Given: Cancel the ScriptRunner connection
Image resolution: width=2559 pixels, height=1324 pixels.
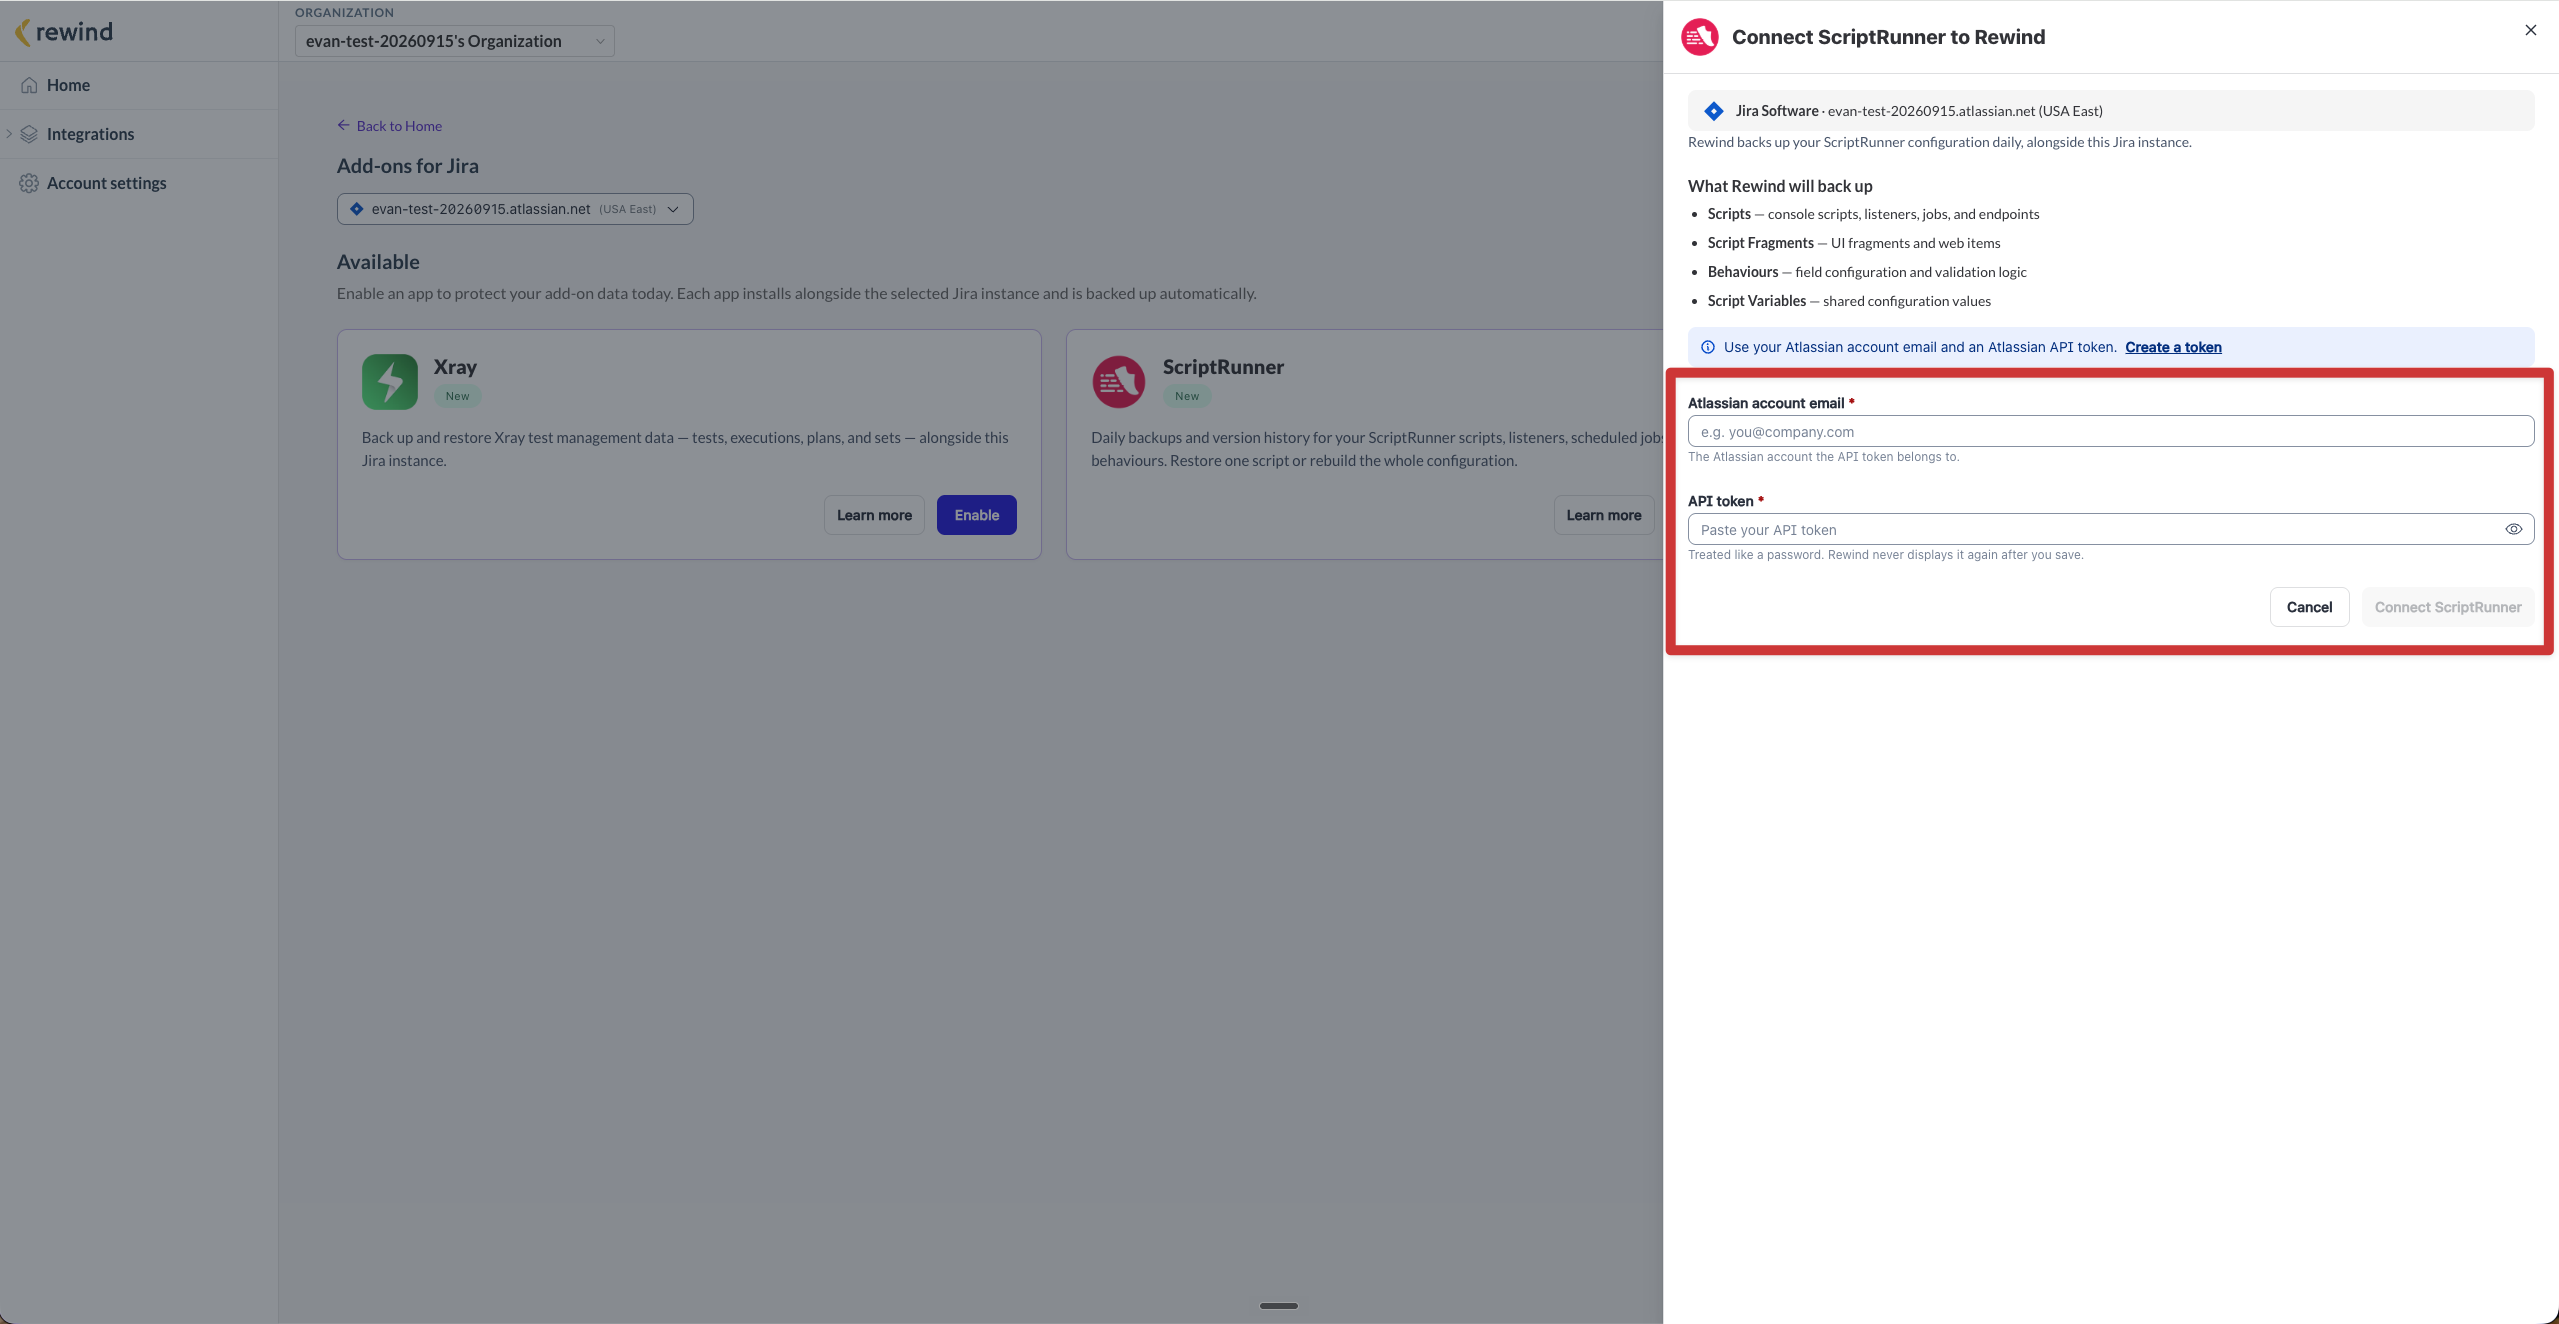Looking at the screenshot, I should [x=2309, y=607].
